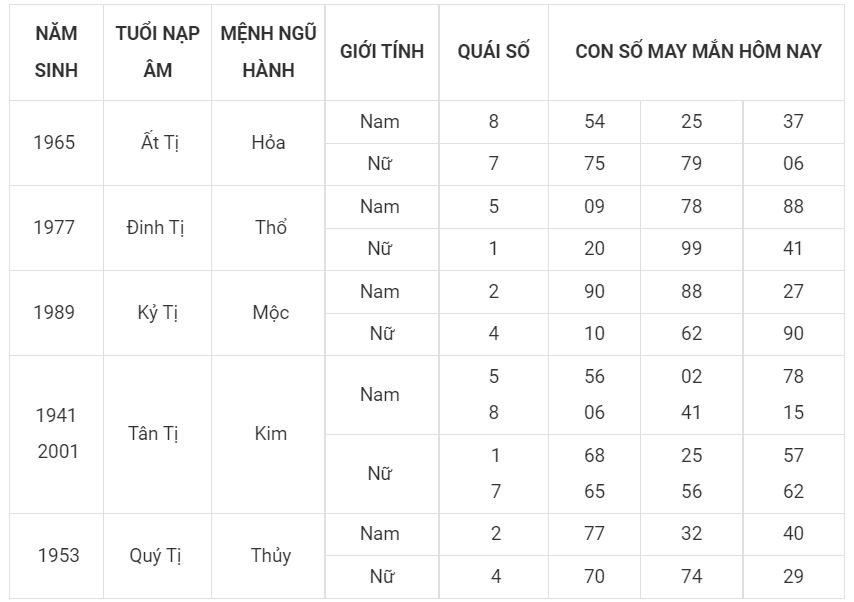Select the Tân Tị cell
Screen dimensions: 854x602
coord(157,434)
